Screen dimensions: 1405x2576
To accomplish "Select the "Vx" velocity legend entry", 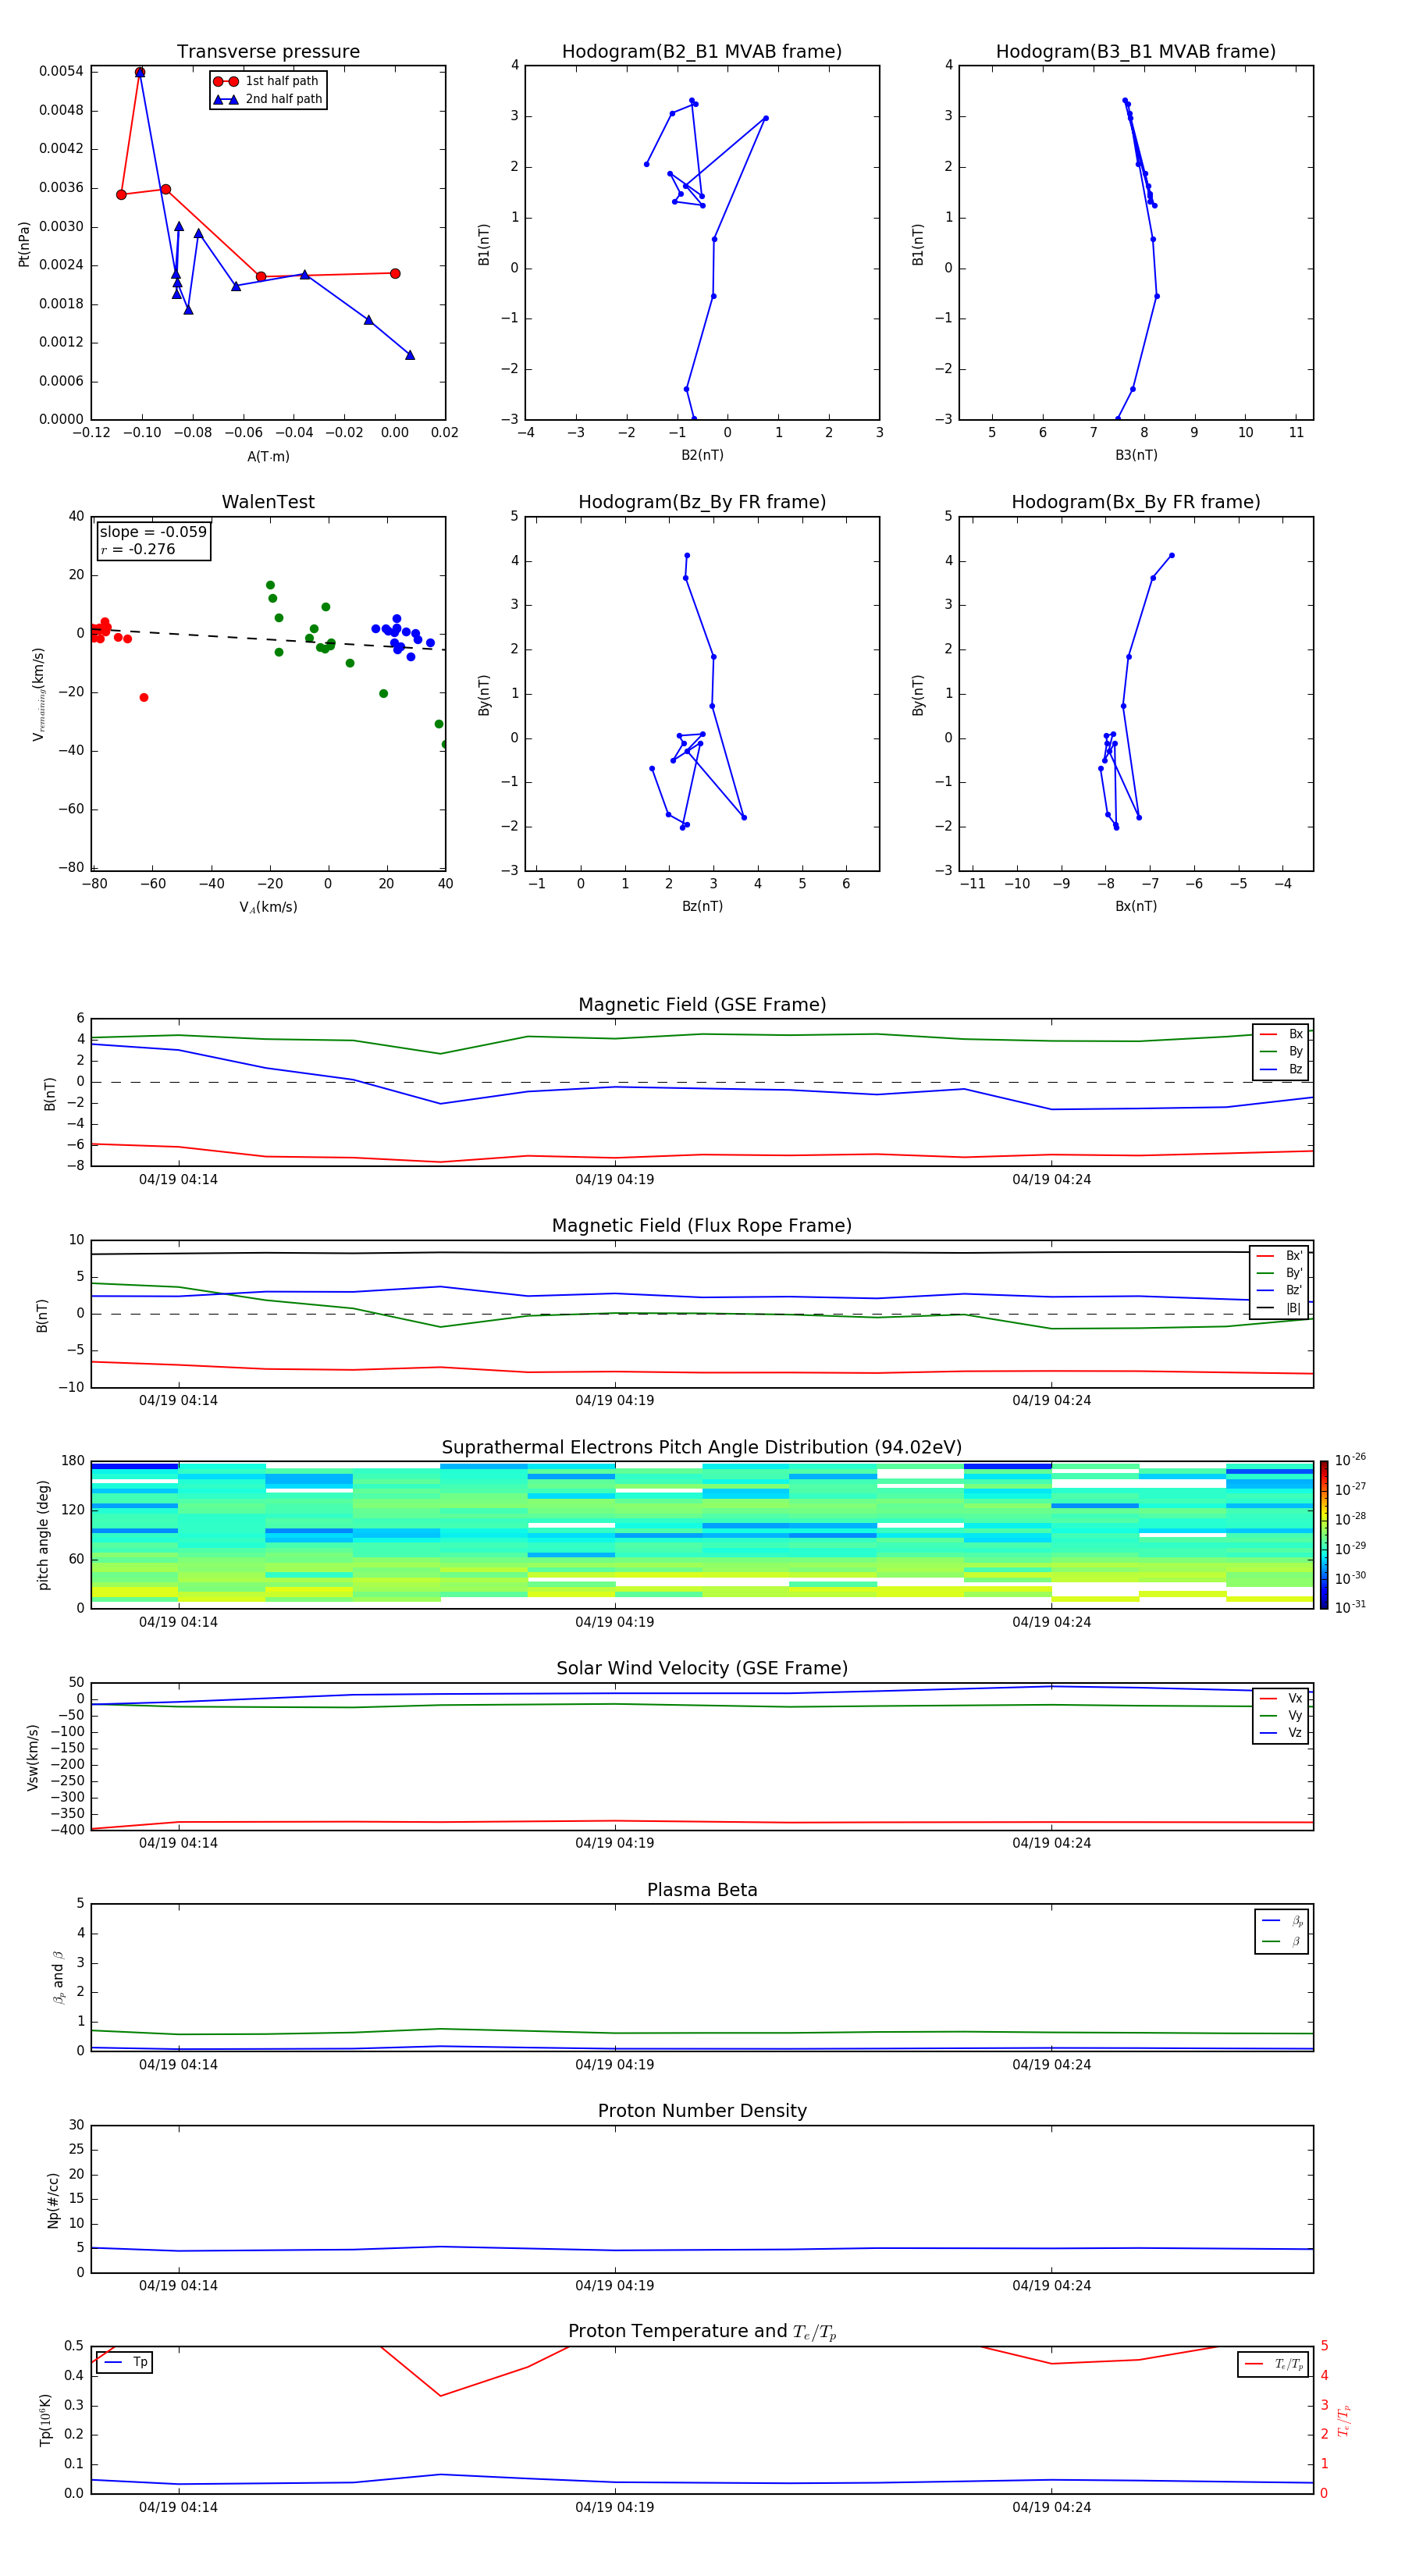I will coord(1281,1699).
